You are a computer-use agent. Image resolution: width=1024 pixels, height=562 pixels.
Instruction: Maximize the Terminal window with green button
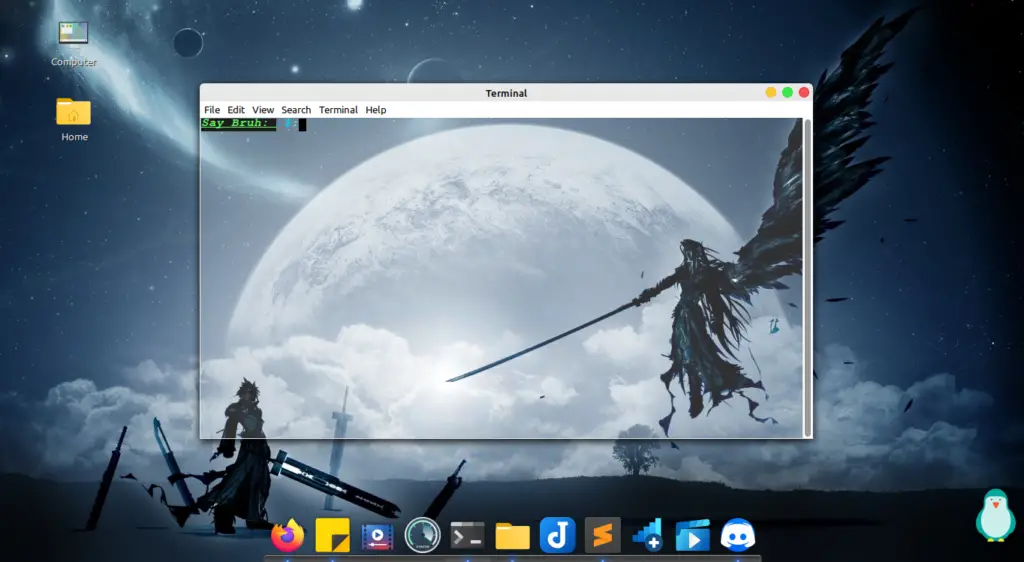[788, 93]
